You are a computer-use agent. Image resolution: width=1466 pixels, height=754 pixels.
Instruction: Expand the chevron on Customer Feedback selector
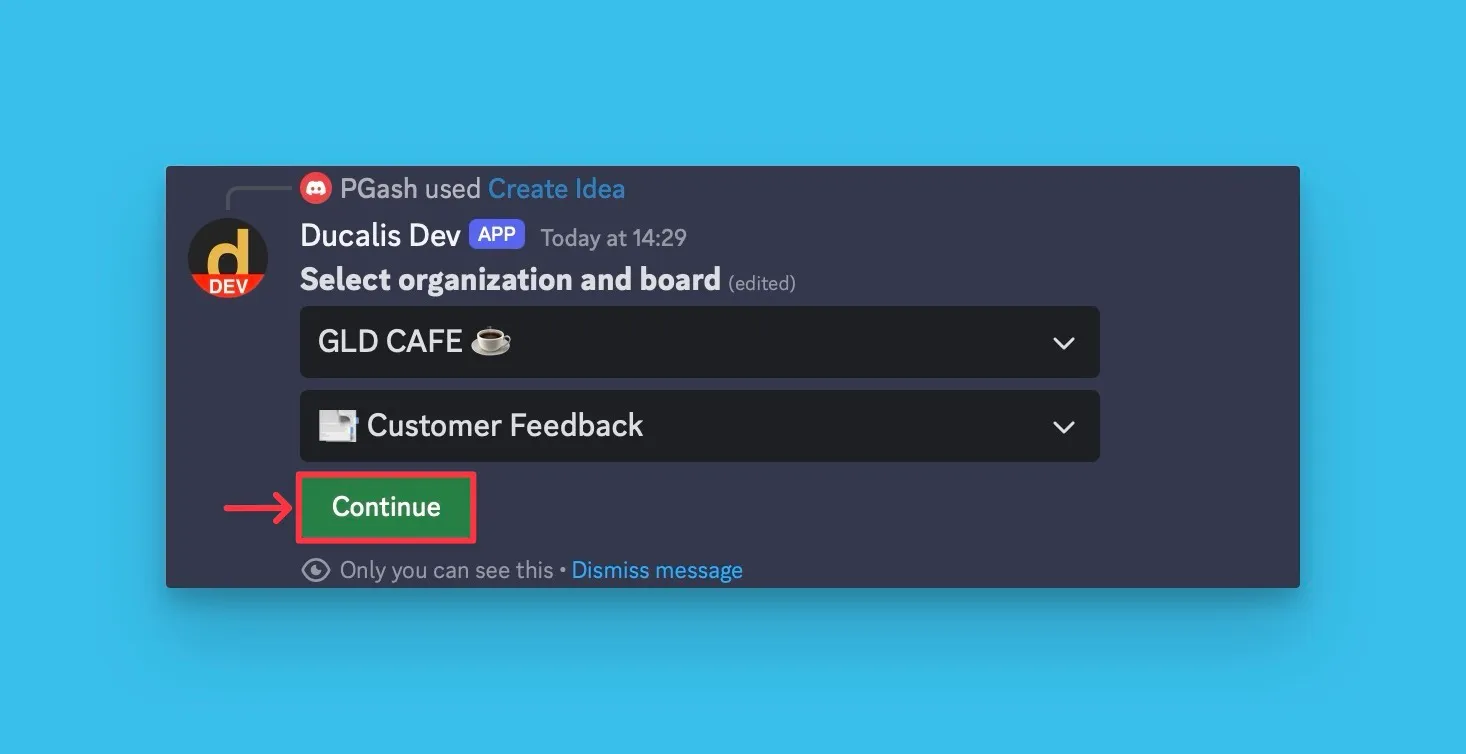click(1064, 427)
